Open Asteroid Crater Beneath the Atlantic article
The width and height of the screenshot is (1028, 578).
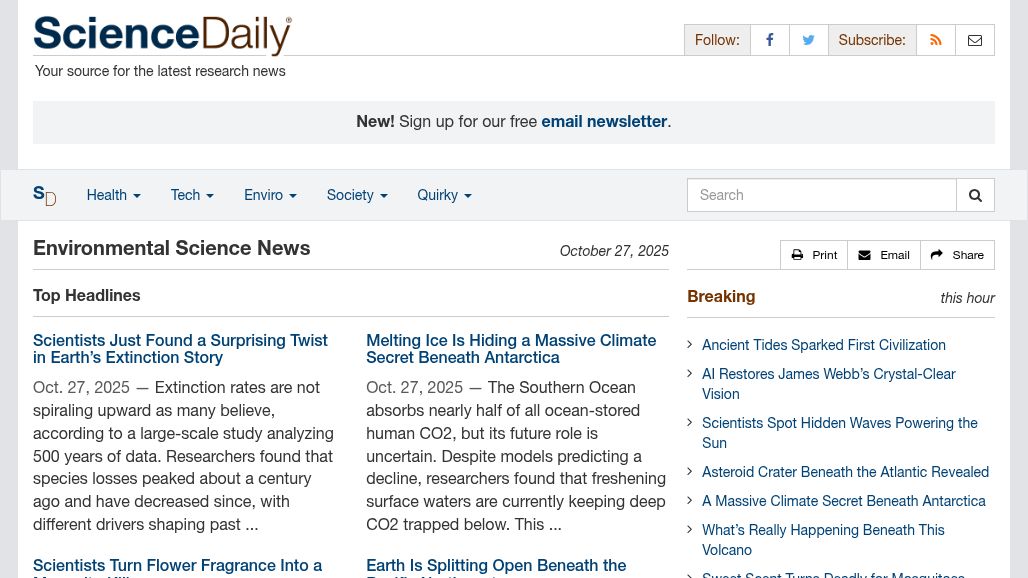(845, 472)
